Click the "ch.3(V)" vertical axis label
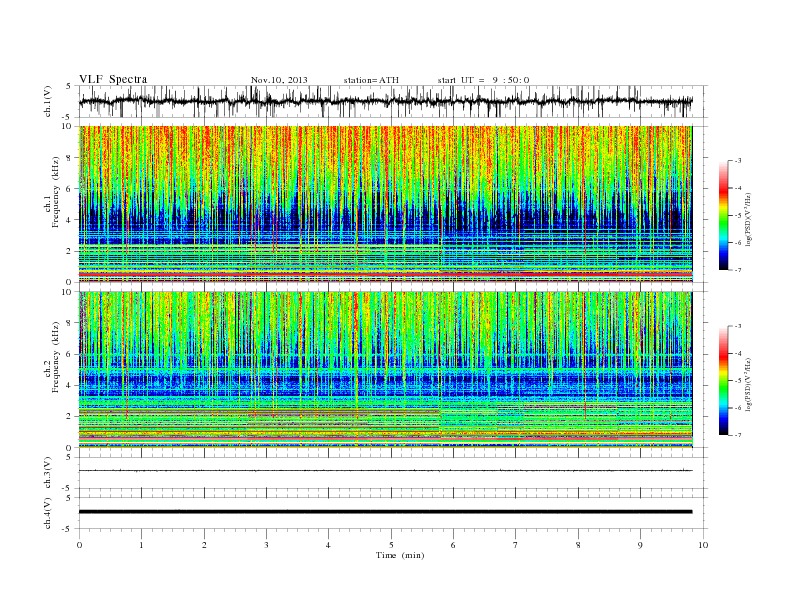 (48, 473)
